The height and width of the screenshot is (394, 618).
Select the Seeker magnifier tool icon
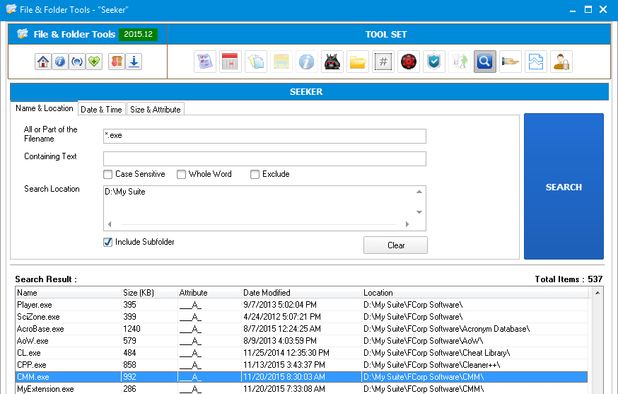point(484,61)
